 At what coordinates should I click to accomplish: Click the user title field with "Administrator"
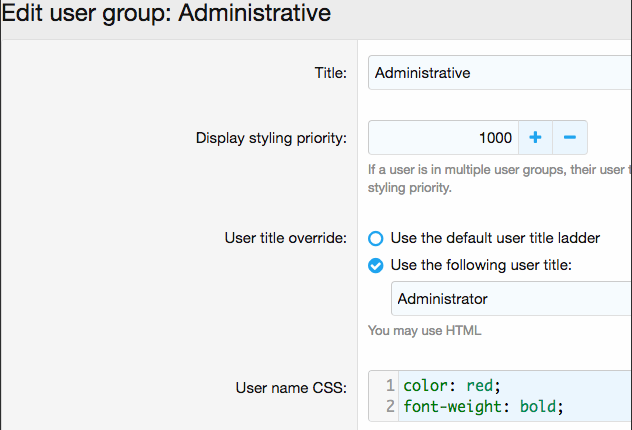[x=510, y=299]
